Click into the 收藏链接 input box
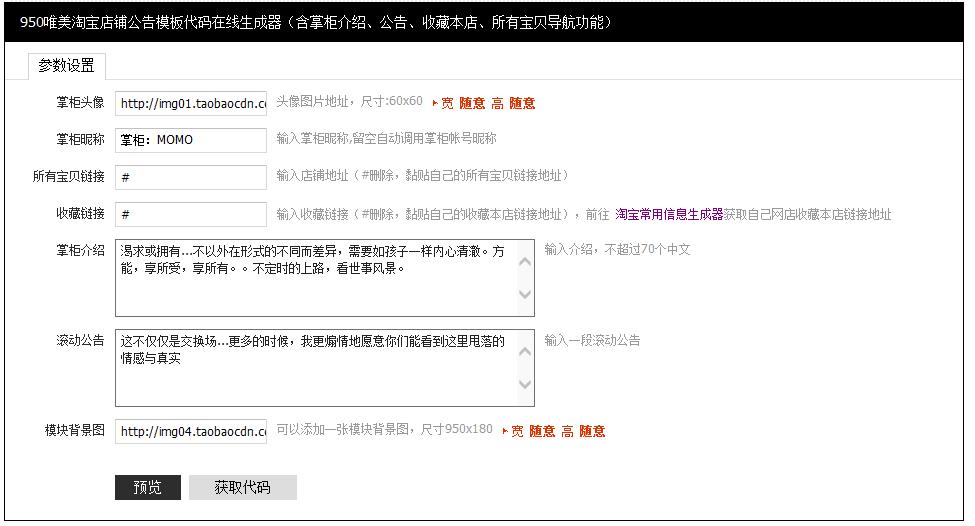This screenshot has height=526, width=975. (191, 214)
